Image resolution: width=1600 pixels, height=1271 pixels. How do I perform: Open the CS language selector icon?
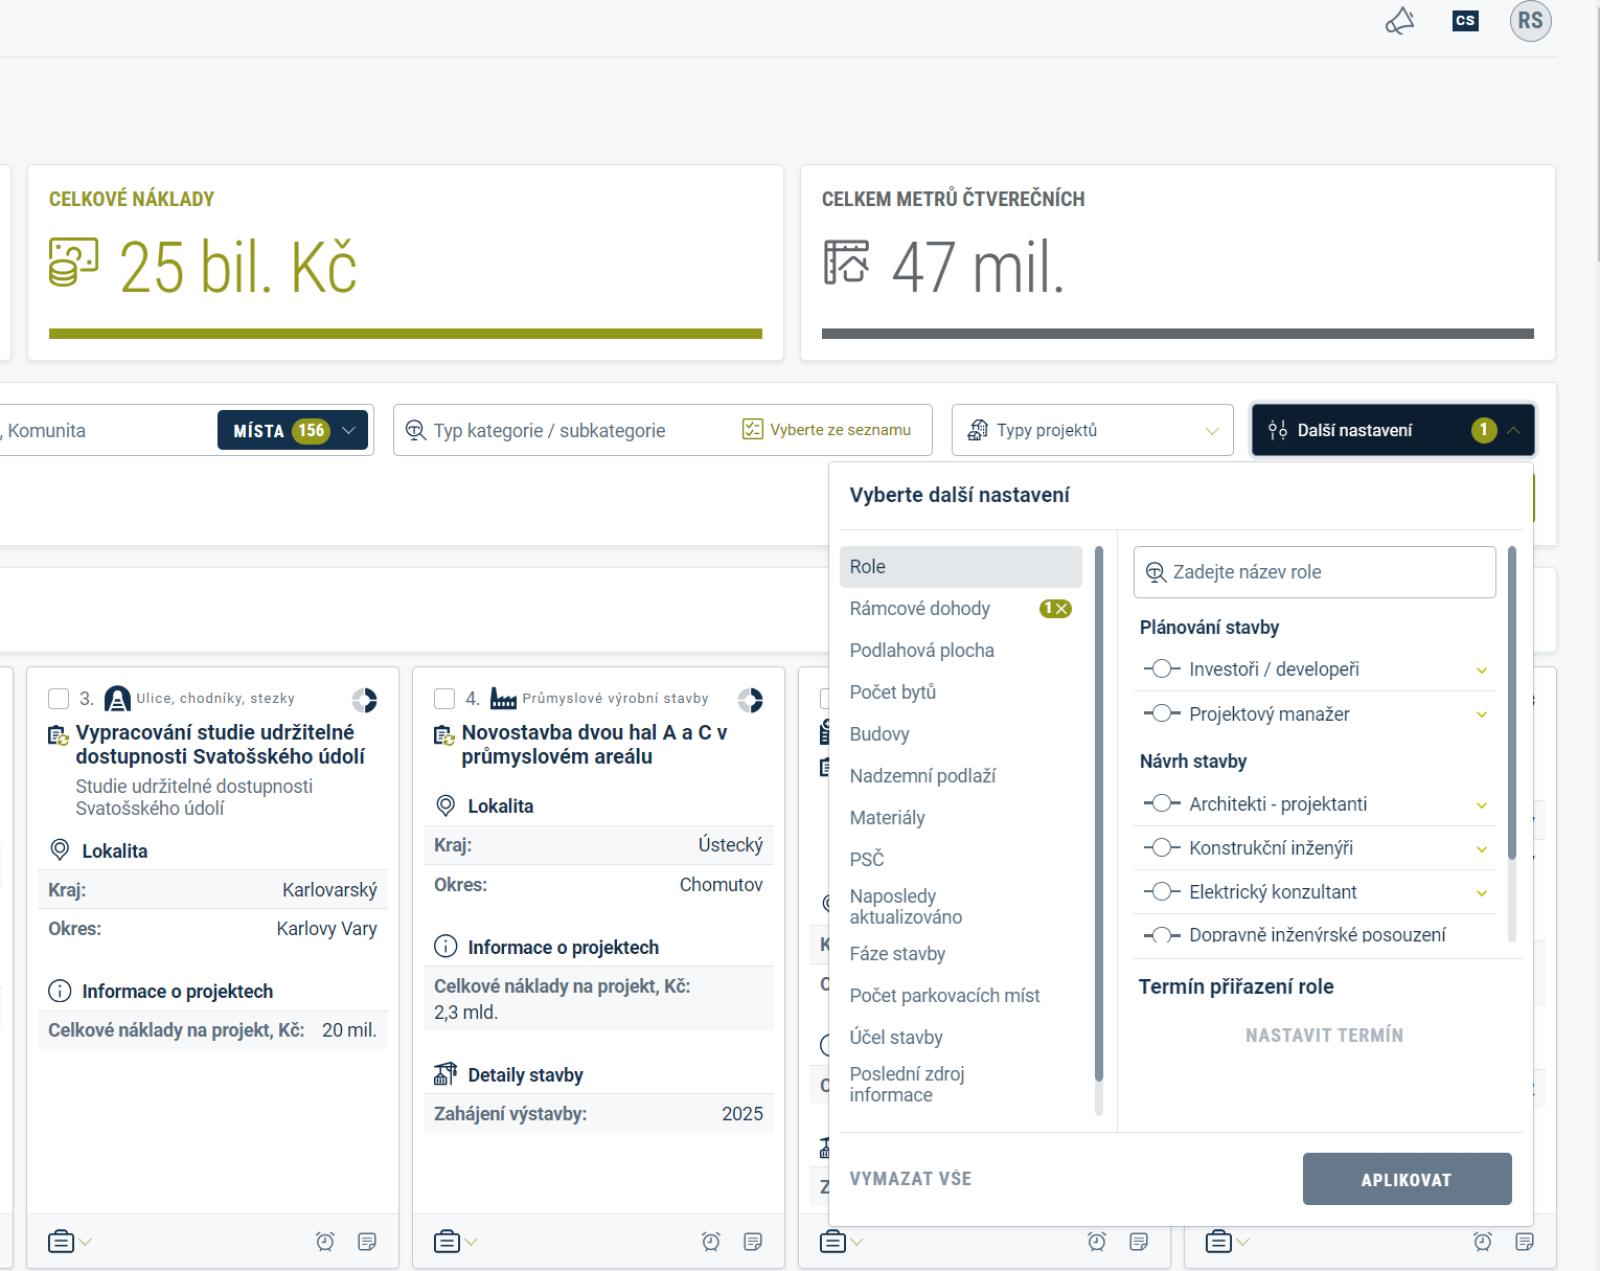point(1465,21)
